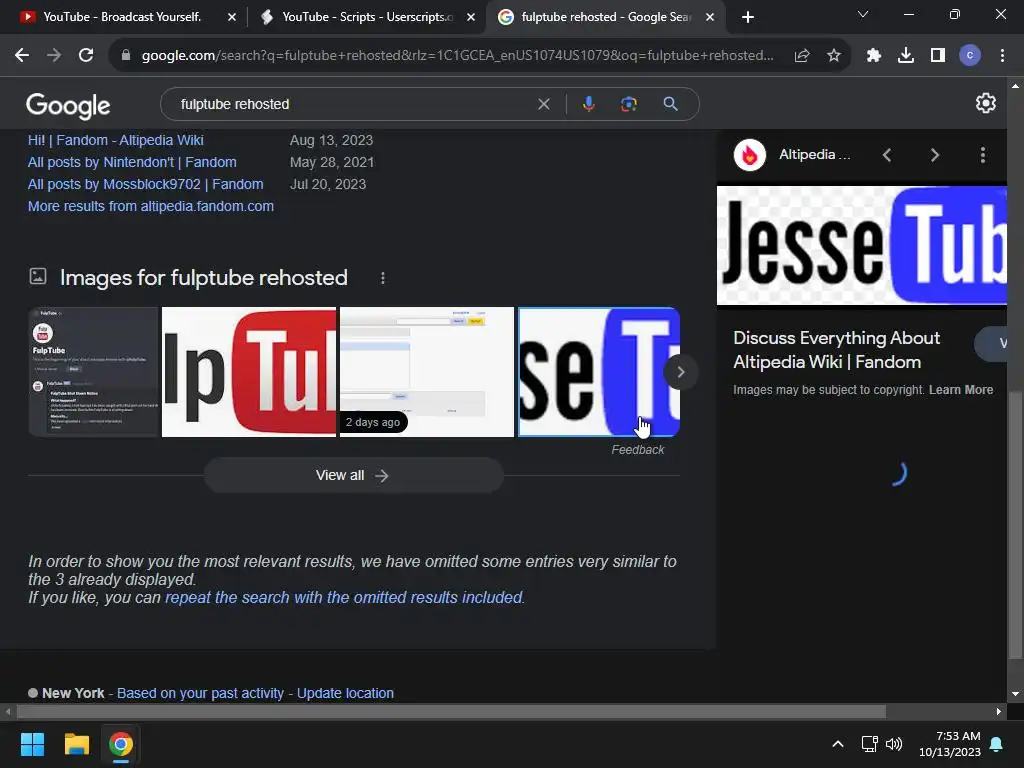This screenshot has width=1024, height=768.
Task: Close the Google Search tab
Action: 710,18
